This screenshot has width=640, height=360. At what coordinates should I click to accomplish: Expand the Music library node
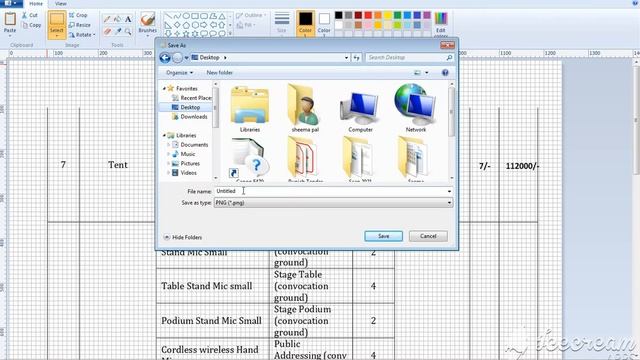(168, 154)
